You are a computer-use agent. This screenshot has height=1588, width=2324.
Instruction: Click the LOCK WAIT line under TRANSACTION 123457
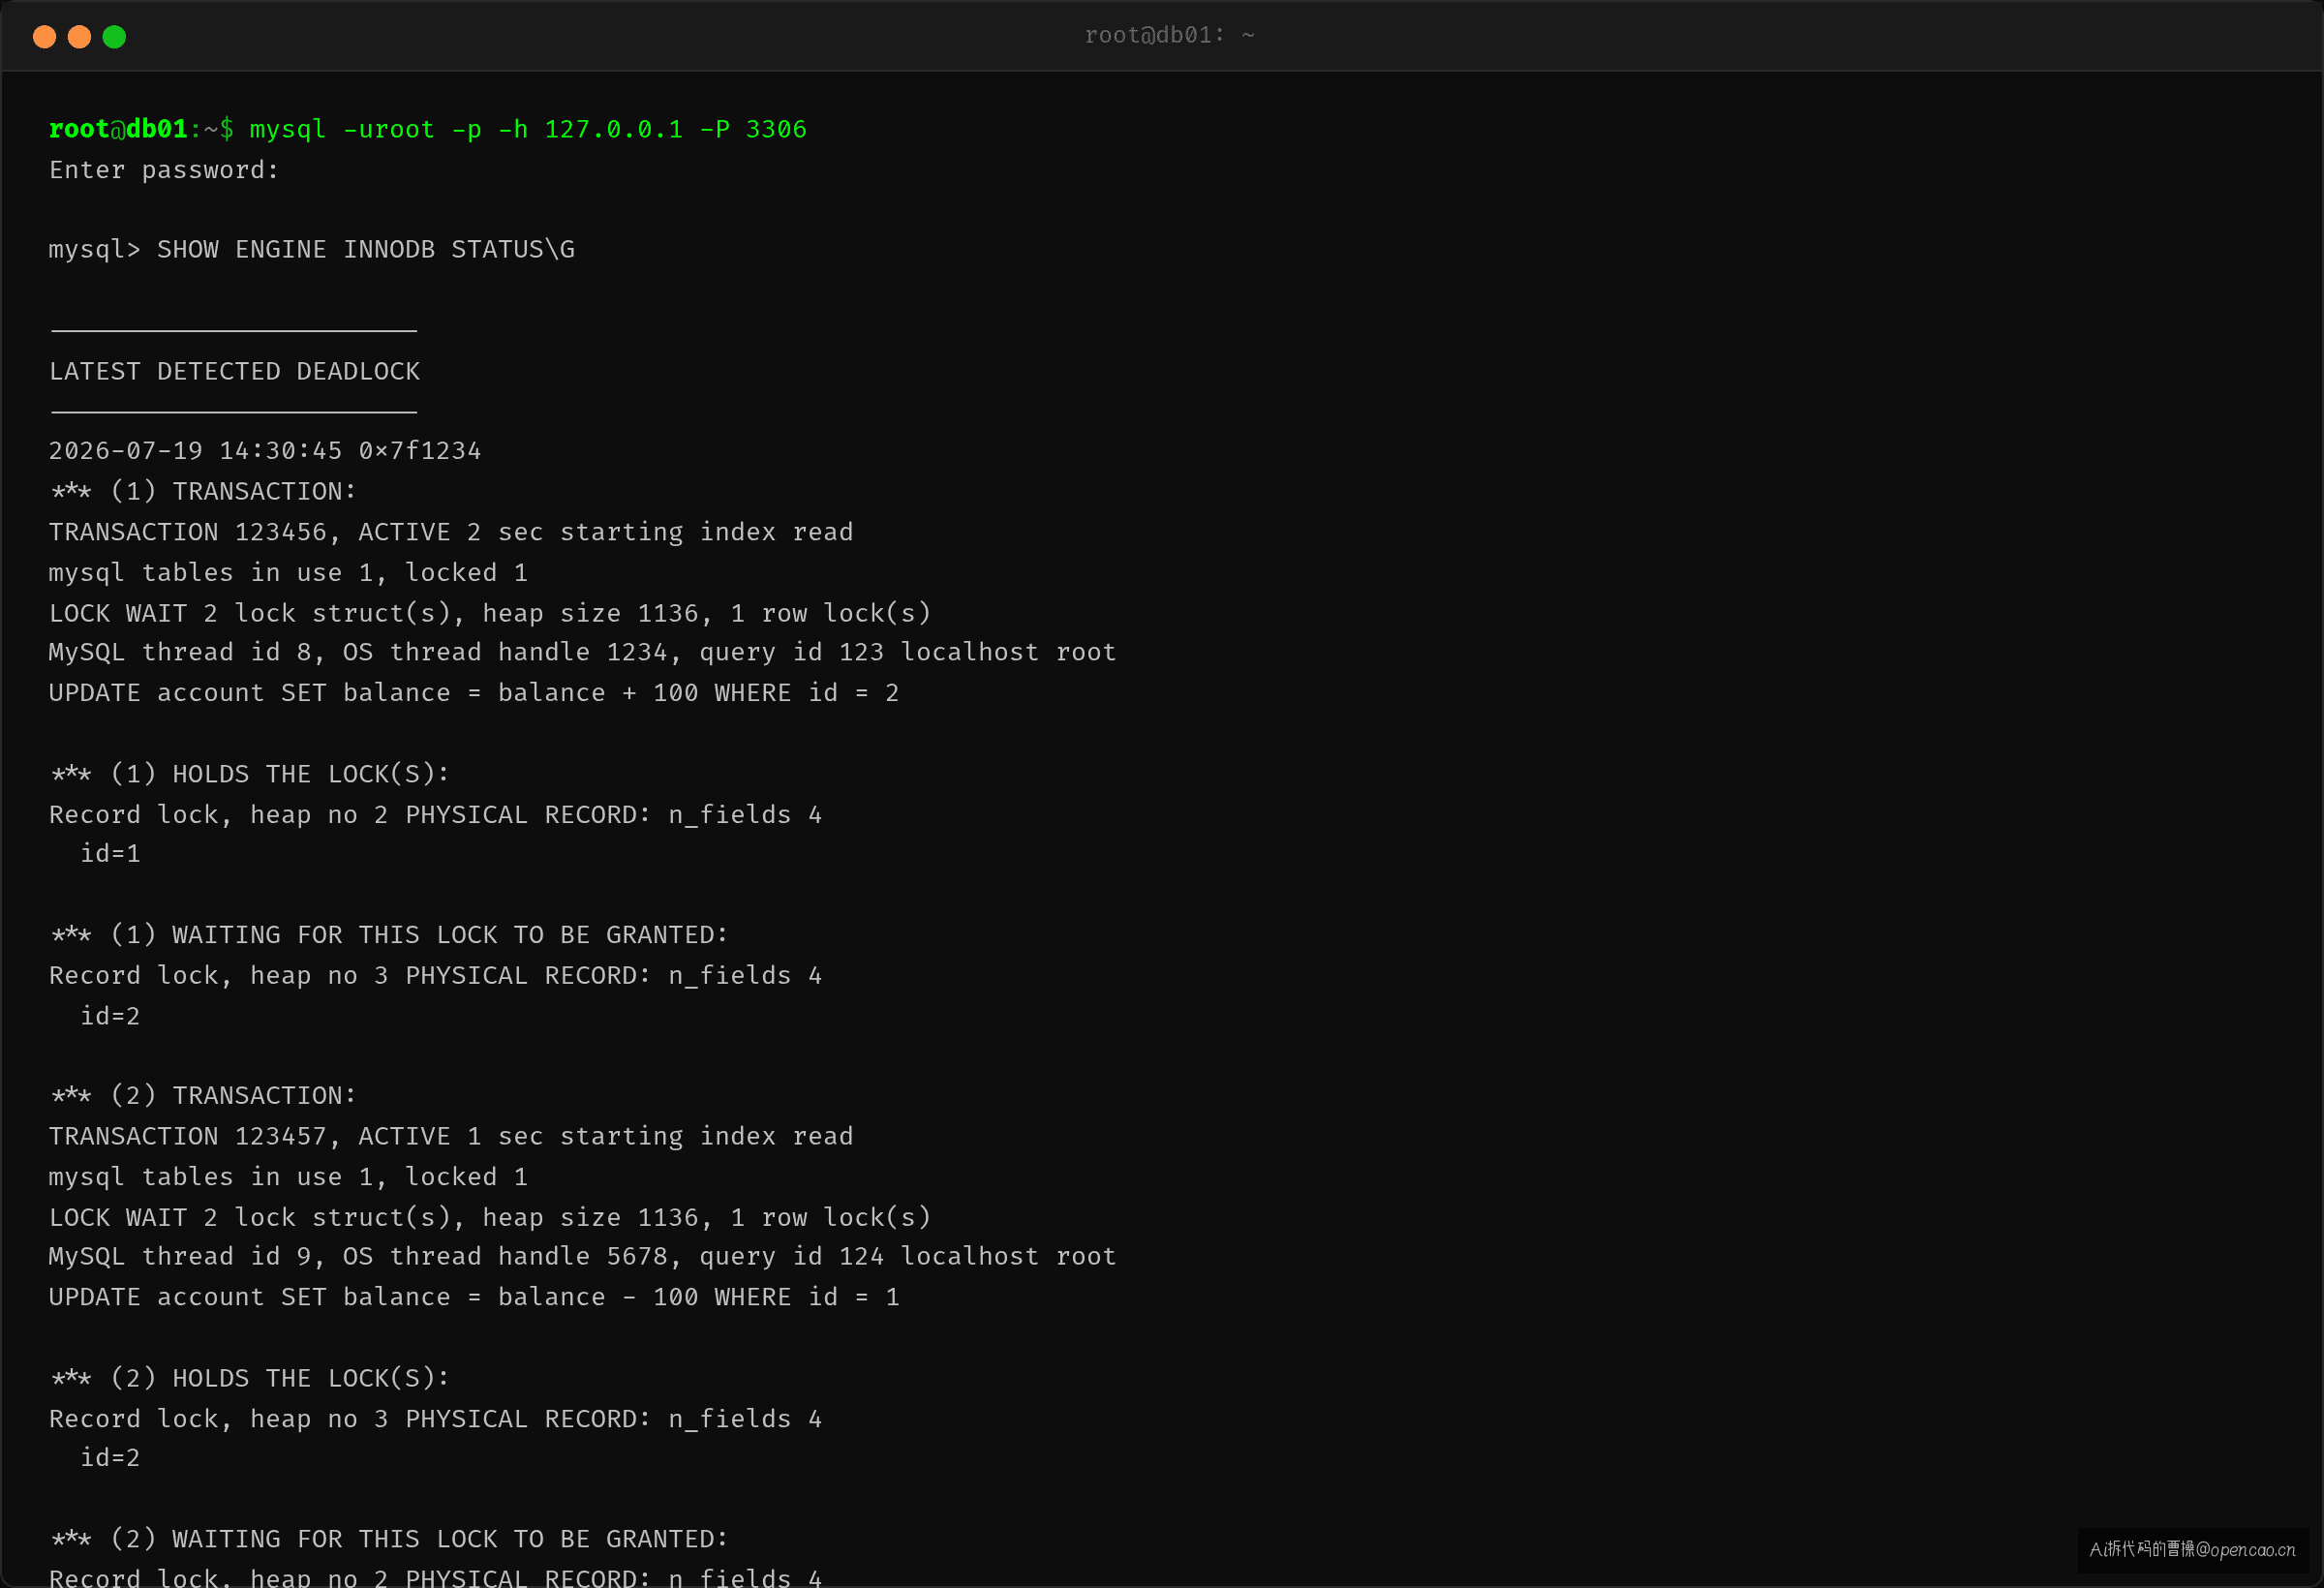pos(490,1218)
